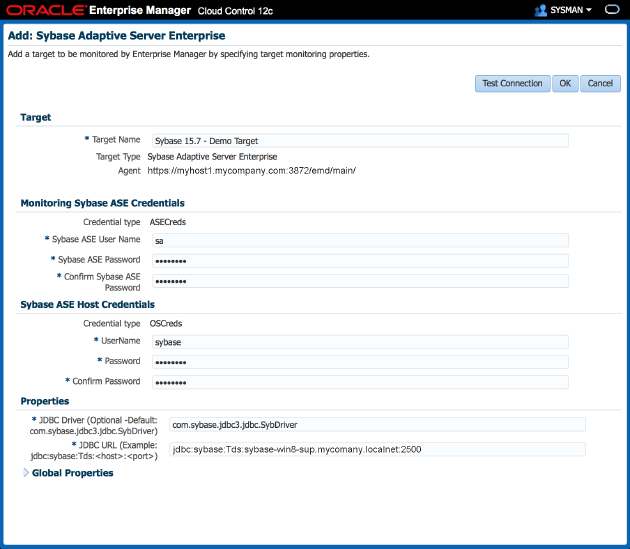Screen dimensions: 630x549
Task: Click the ASECreds credential type value
Action: click(x=168, y=222)
